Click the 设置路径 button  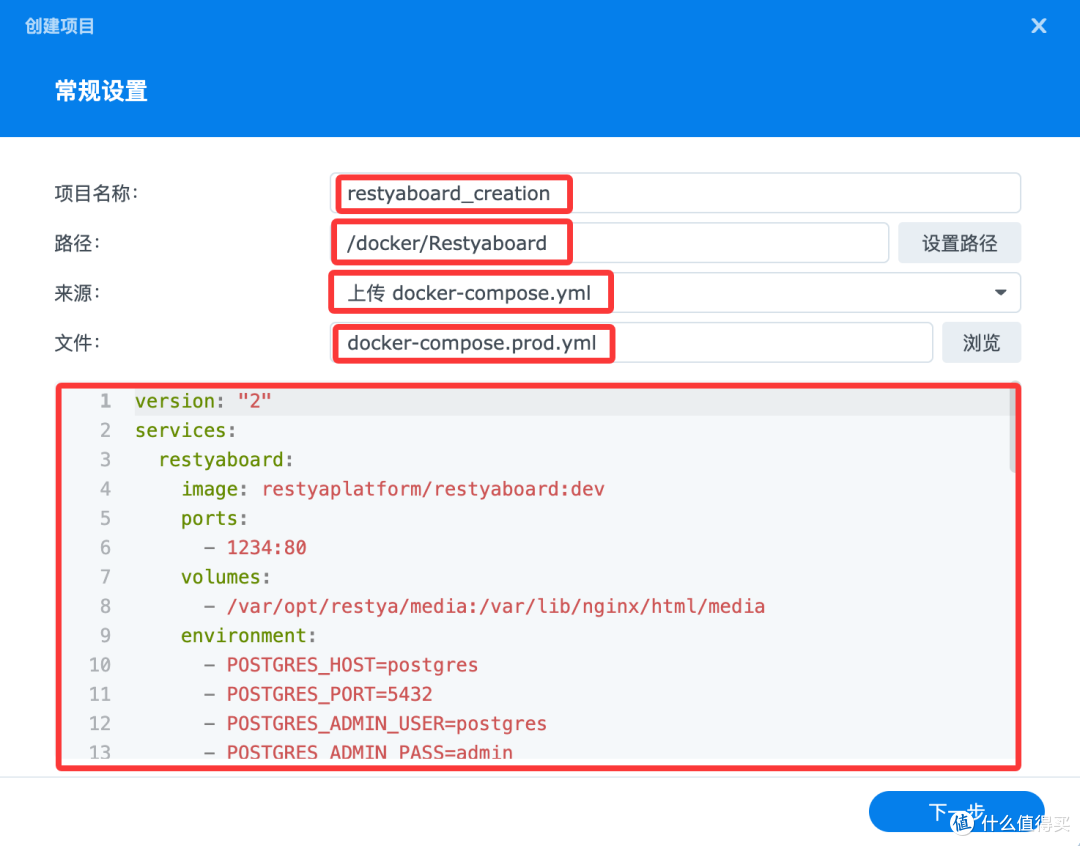[x=959, y=243]
